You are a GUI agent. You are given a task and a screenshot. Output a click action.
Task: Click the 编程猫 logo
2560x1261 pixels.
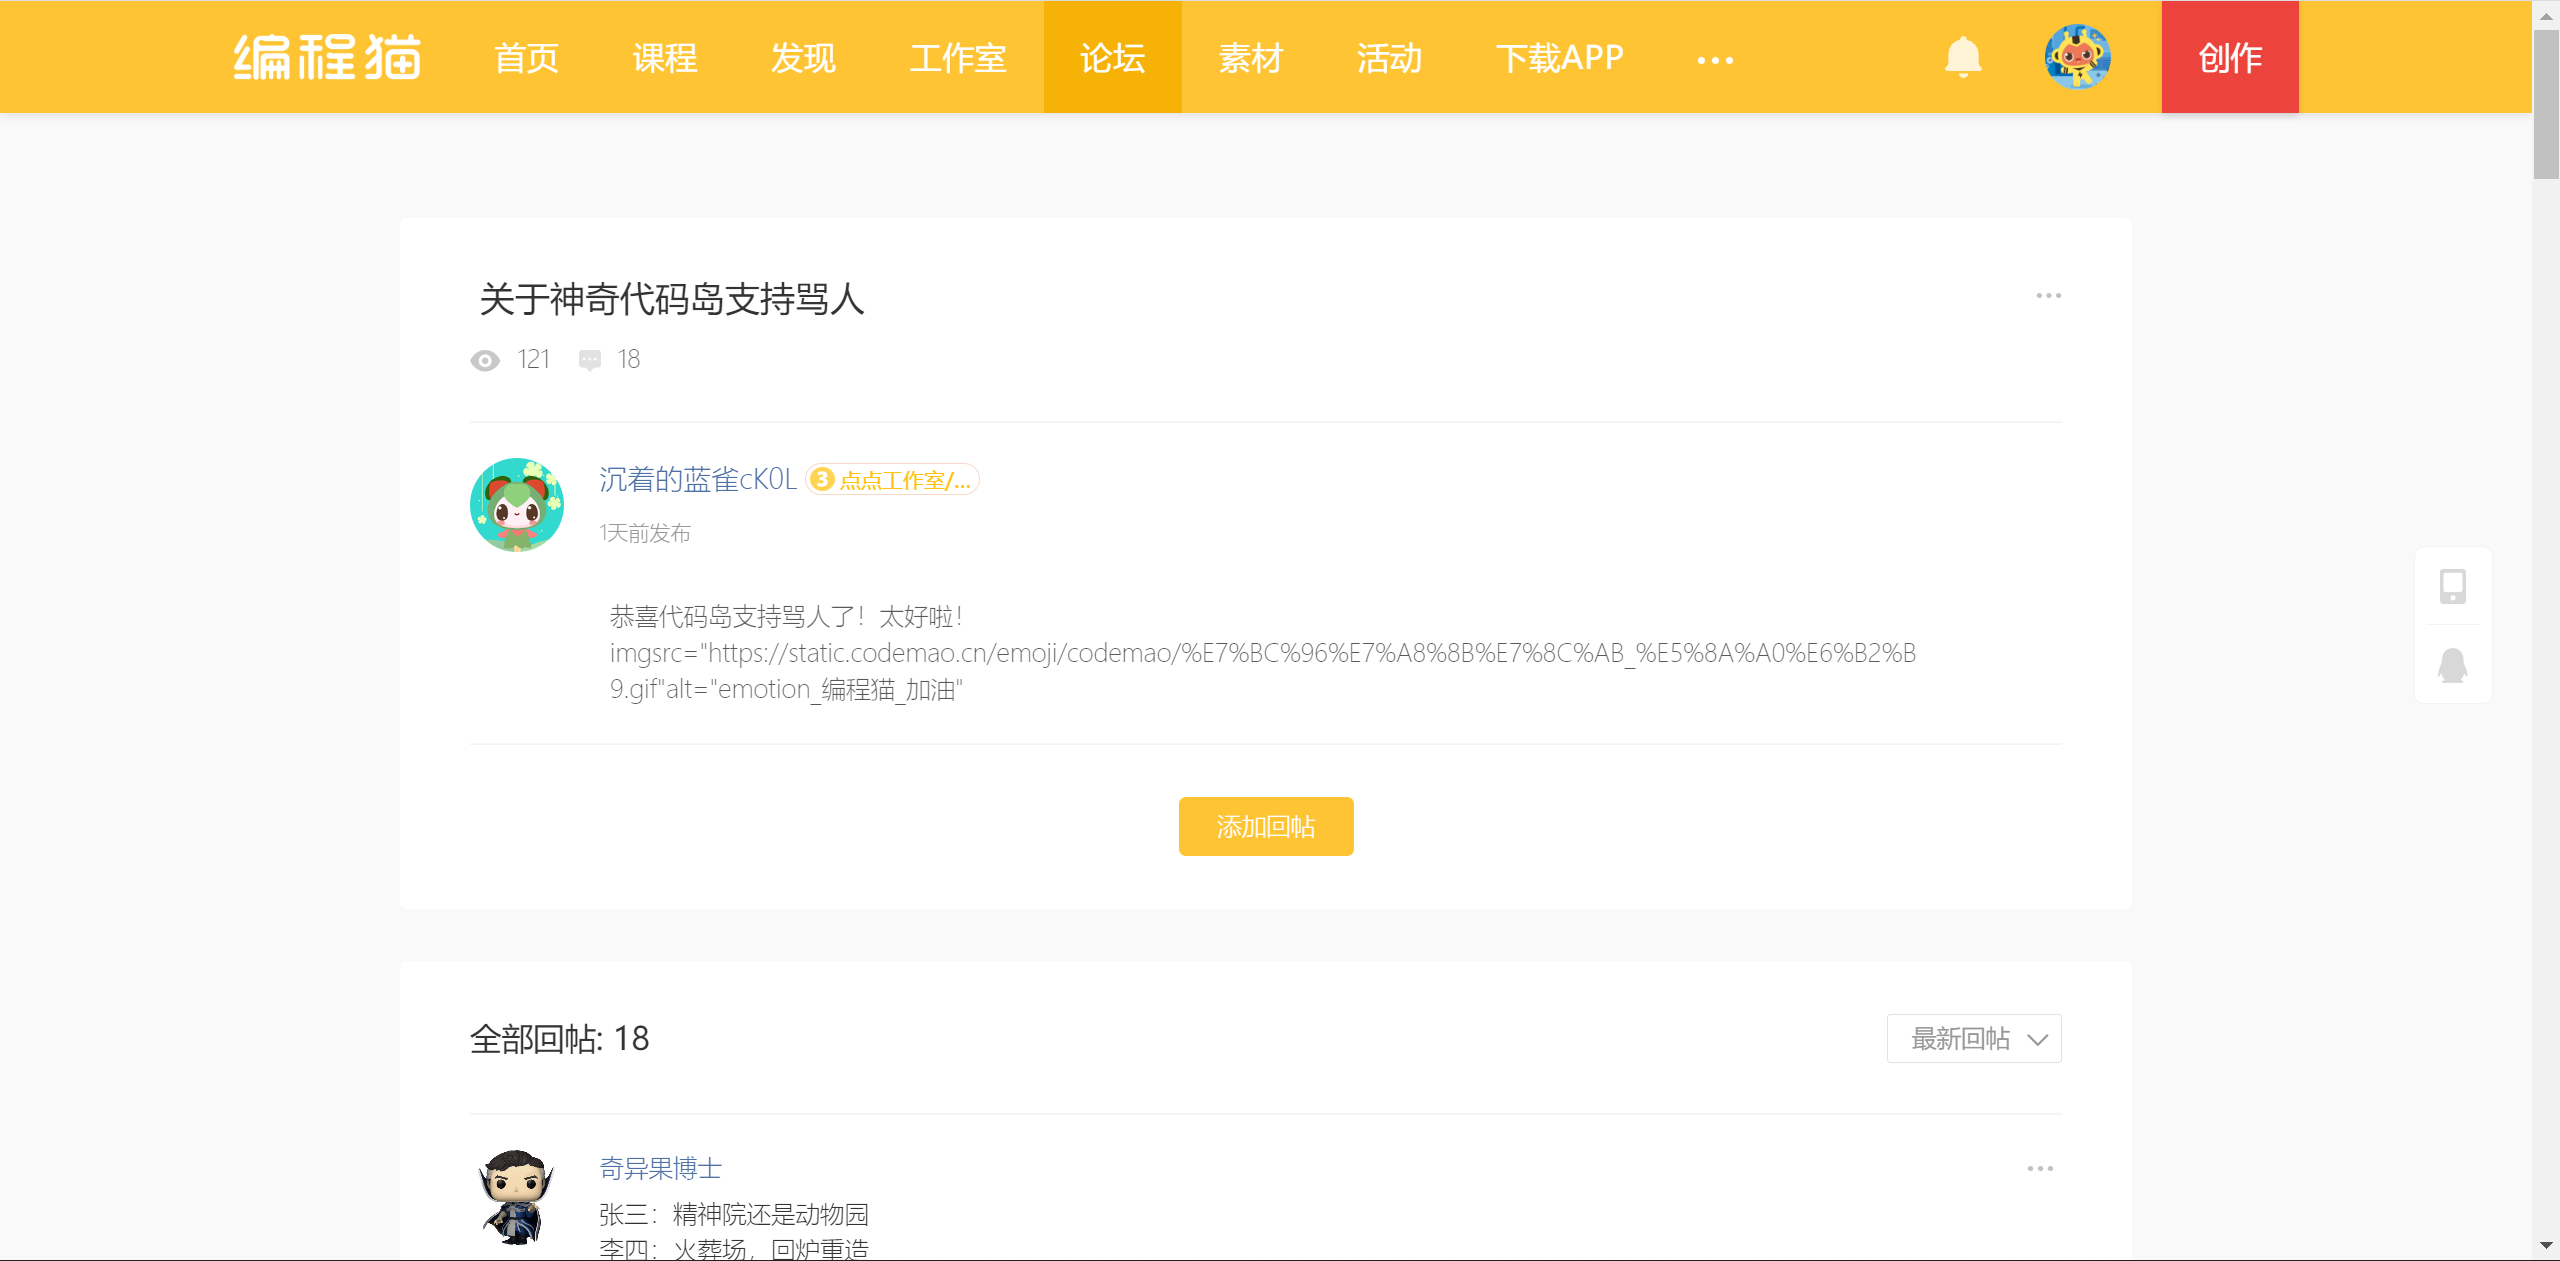(x=327, y=57)
